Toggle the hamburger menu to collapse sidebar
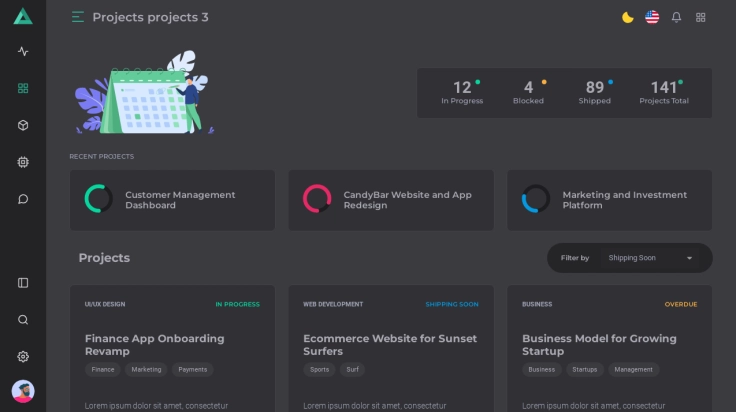Screen dimensions: 736x412 pos(78,17)
